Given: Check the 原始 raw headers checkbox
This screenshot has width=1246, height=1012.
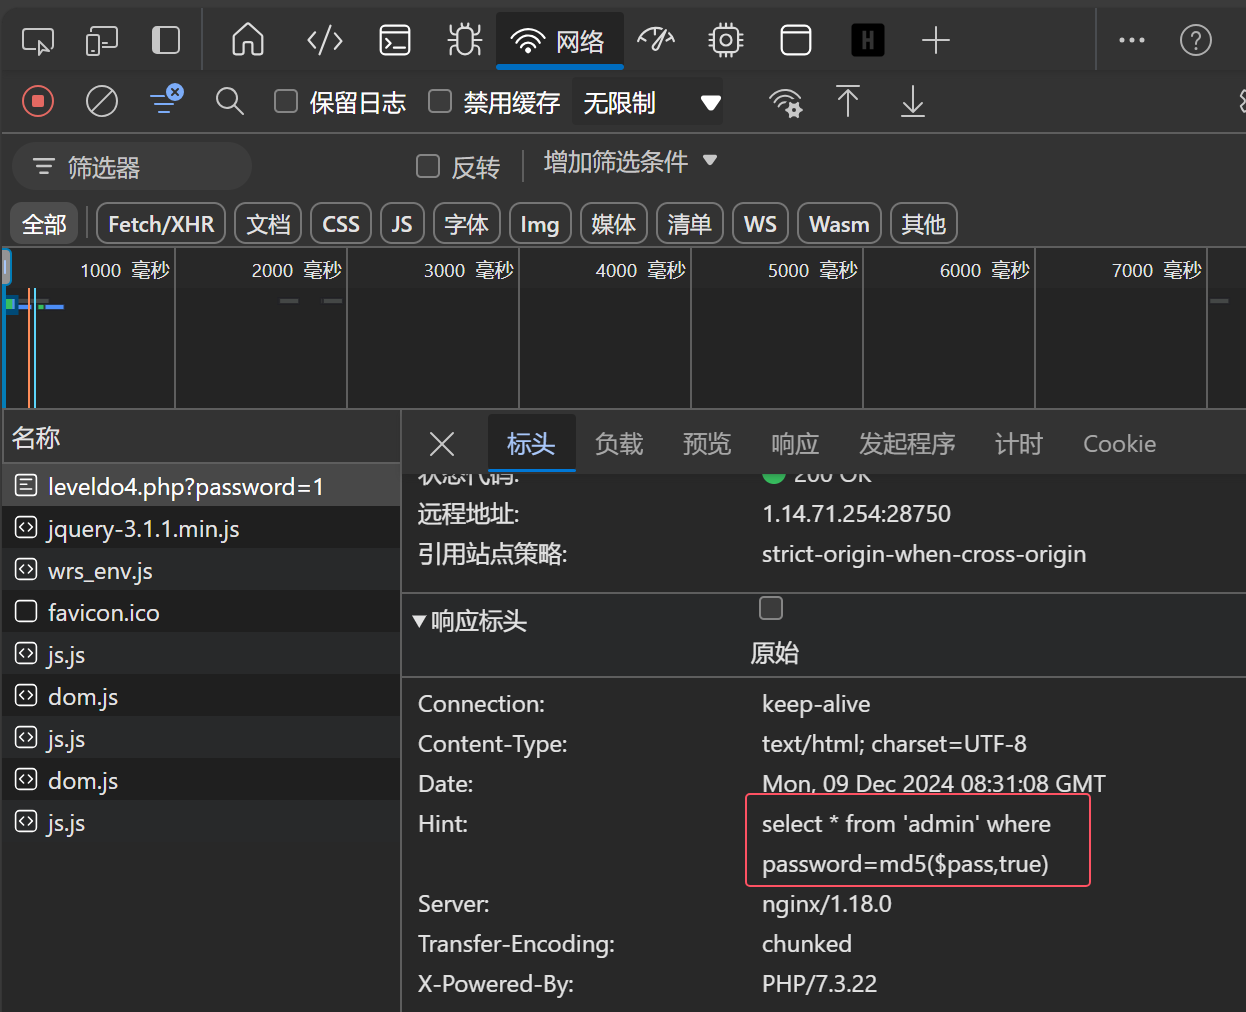Looking at the screenshot, I should click(x=771, y=608).
